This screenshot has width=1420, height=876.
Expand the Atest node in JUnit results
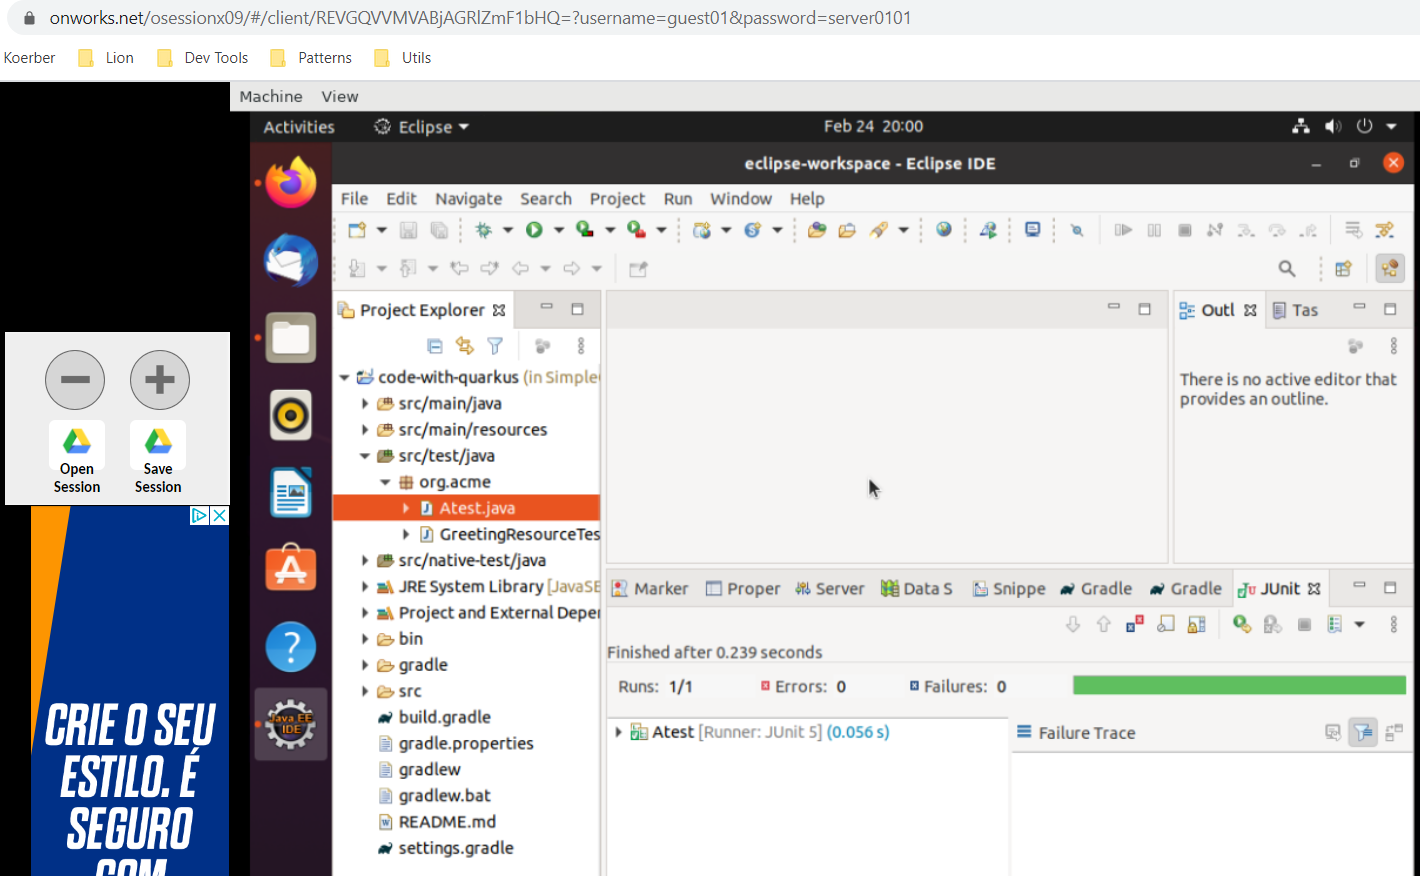tap(618, 732)
